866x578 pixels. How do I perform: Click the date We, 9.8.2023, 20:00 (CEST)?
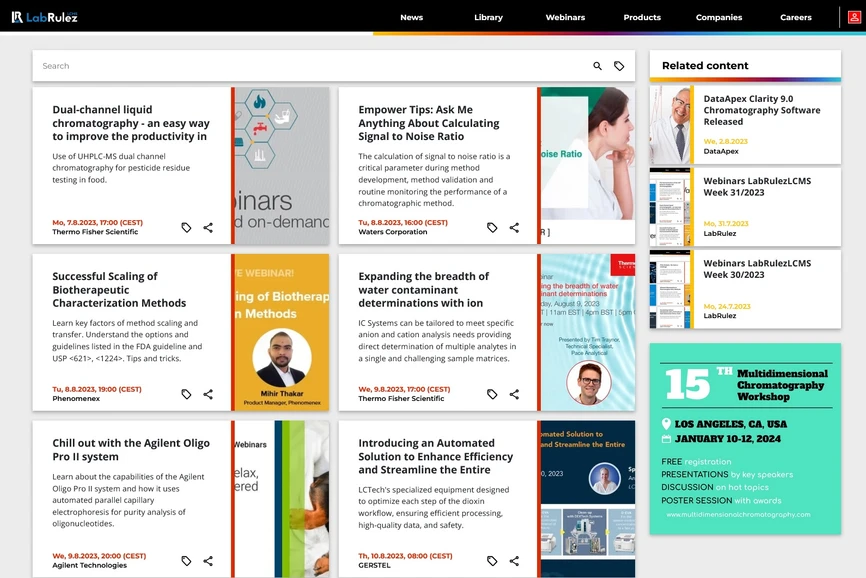click(x=99, y=556)
